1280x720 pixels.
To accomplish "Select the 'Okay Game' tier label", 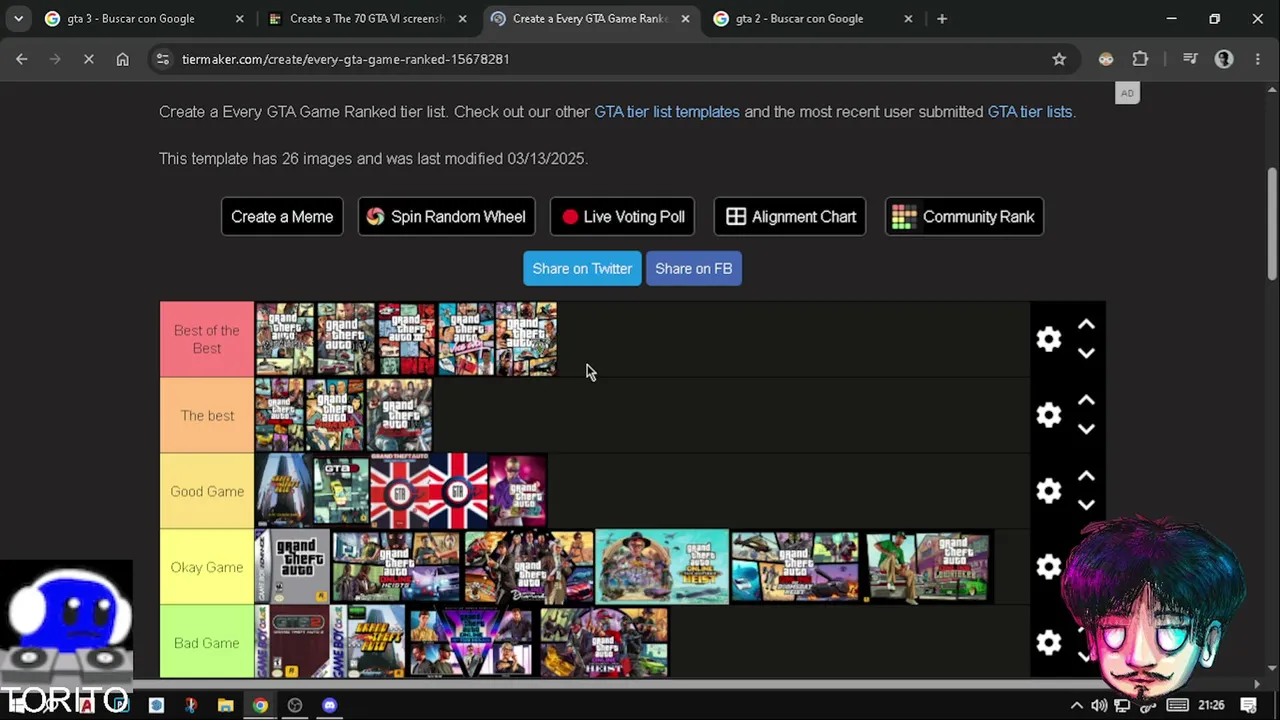I will (x=207, y=567).
